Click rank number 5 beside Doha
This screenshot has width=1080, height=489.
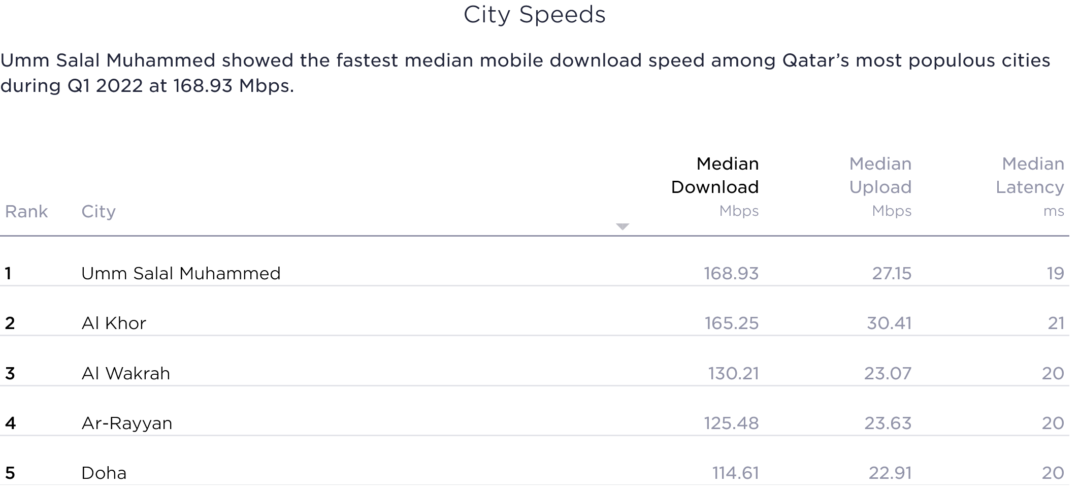pyautogui.click(x=9, y=473)
